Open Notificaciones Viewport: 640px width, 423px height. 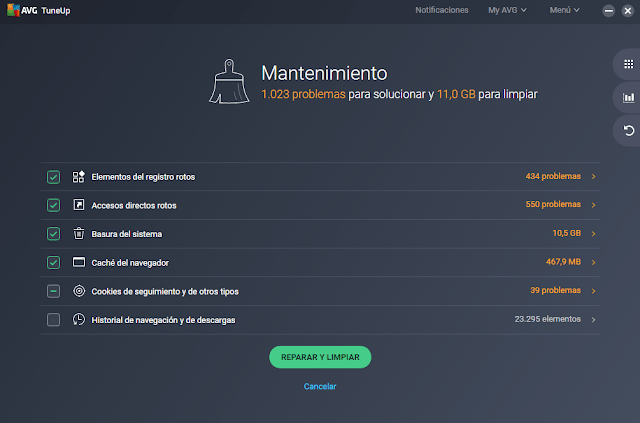442,10
